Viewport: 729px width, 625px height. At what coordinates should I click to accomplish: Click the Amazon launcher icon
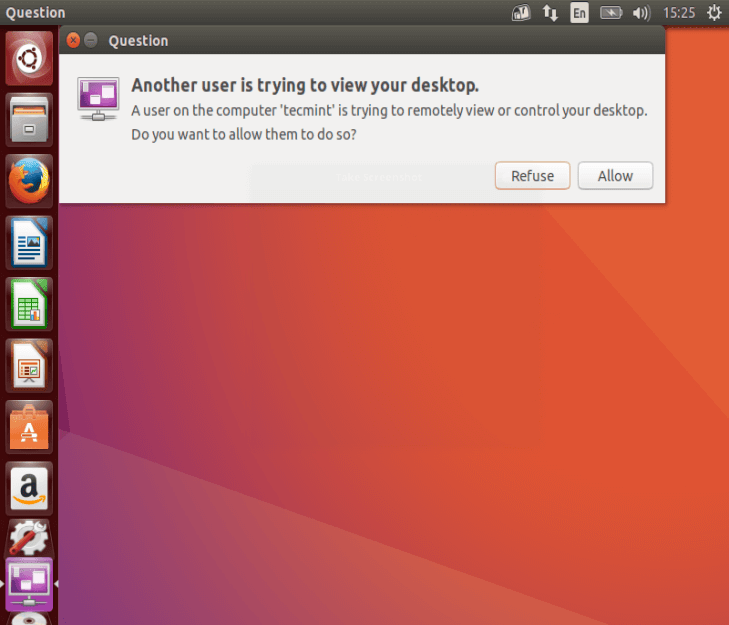pos(29,487)
